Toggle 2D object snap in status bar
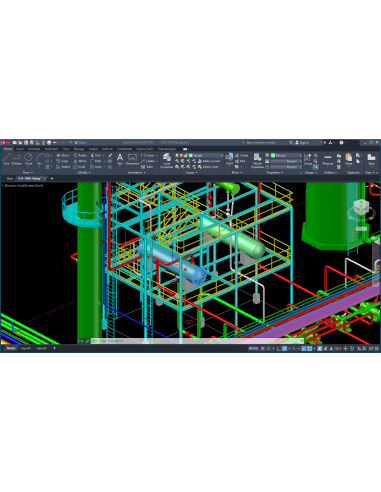Image resolution: width=381 pixels, height=492 pixels. point(309,349)
